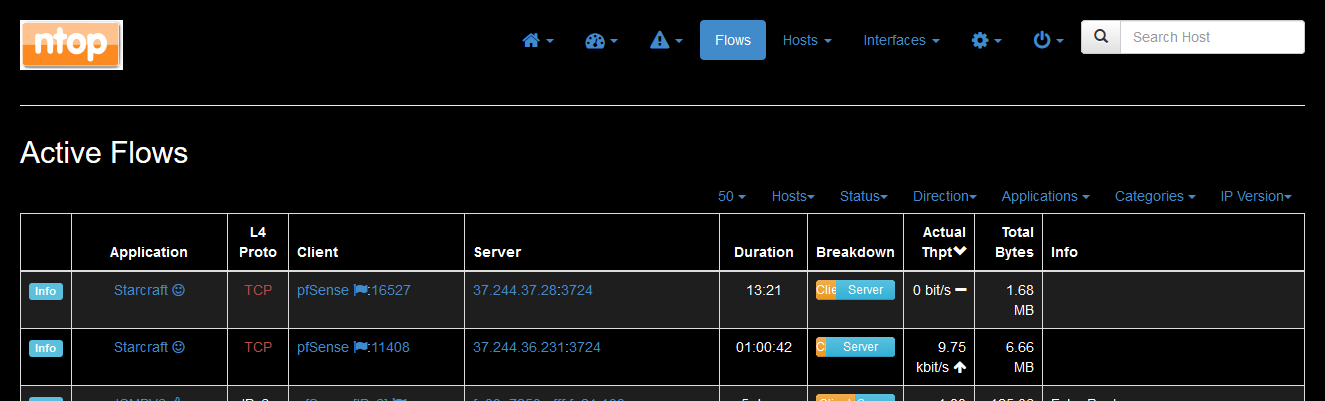Expand the 50 rows-per-page dropdown
1325x401 pixels.
click(x=732, y=196)
